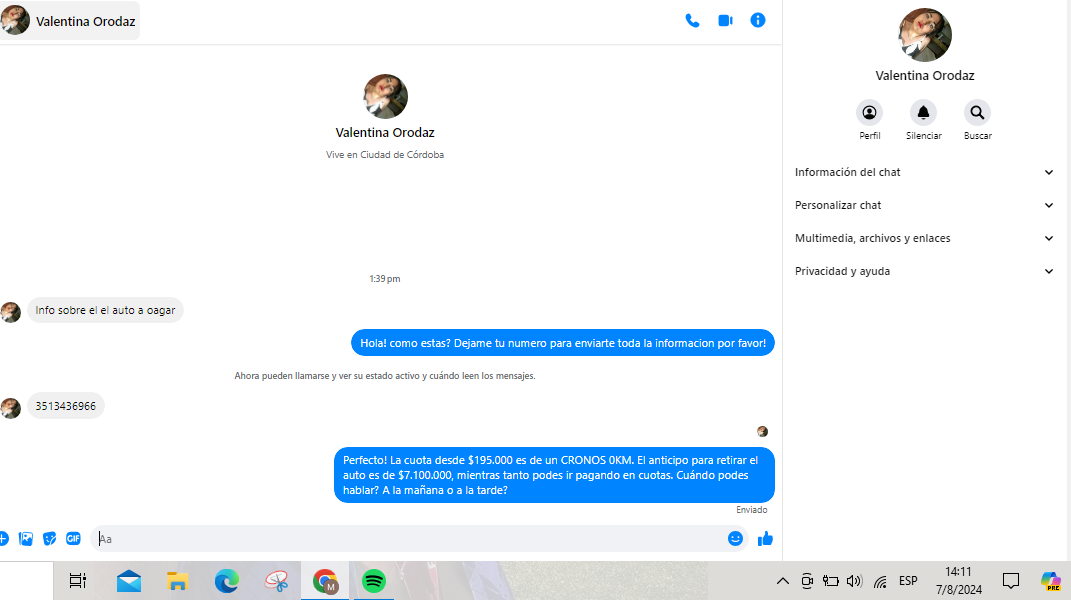Viewport: 1071px width, 600px height.
Task: Send a thumbs-up like
Action: point(765,538)
